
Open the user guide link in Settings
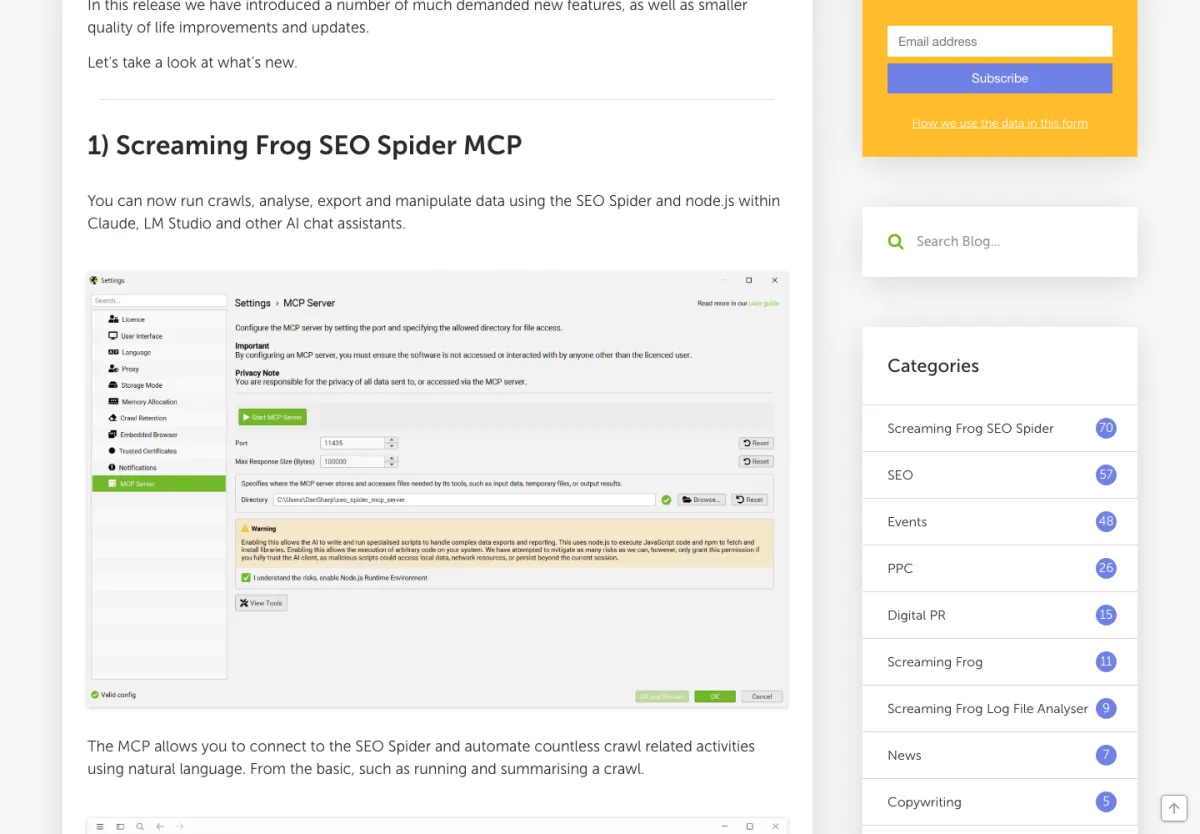(764, 303)
